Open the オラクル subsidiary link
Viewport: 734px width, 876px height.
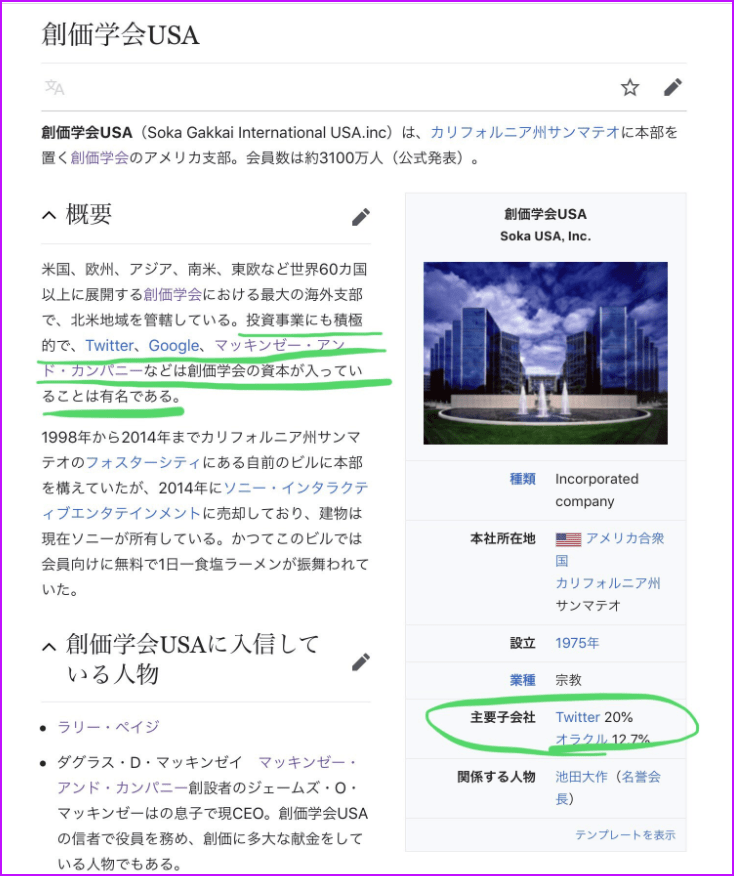[x=581, y=740]
